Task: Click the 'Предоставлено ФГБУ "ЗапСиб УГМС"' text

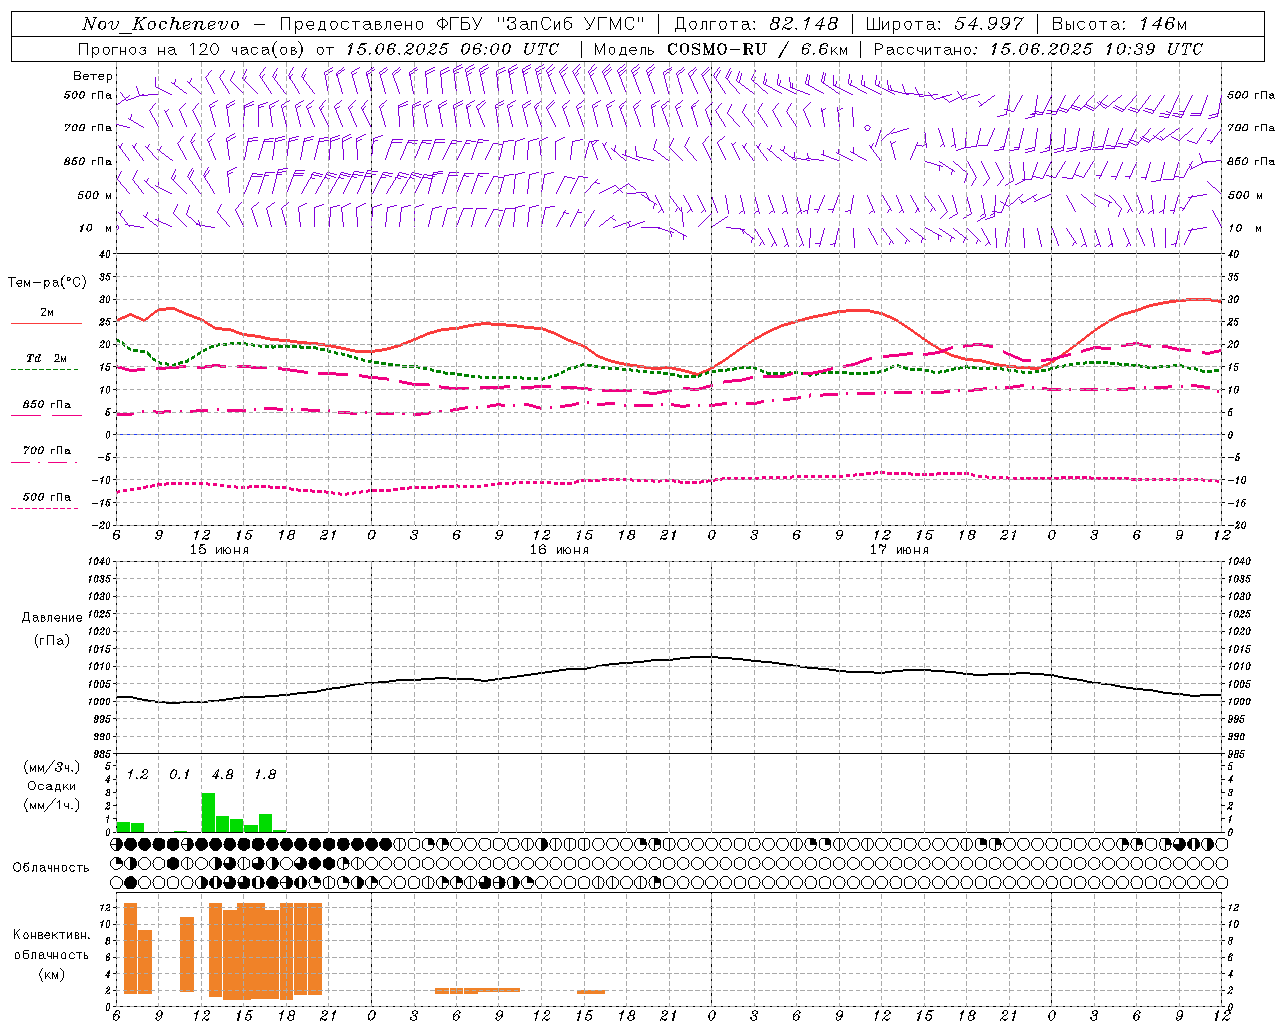Action: click(x=462, y=24)
